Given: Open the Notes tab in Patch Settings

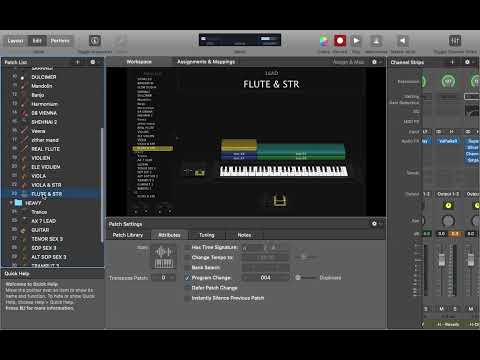Looking at the screenshot, I should click(x=244, y=235).
